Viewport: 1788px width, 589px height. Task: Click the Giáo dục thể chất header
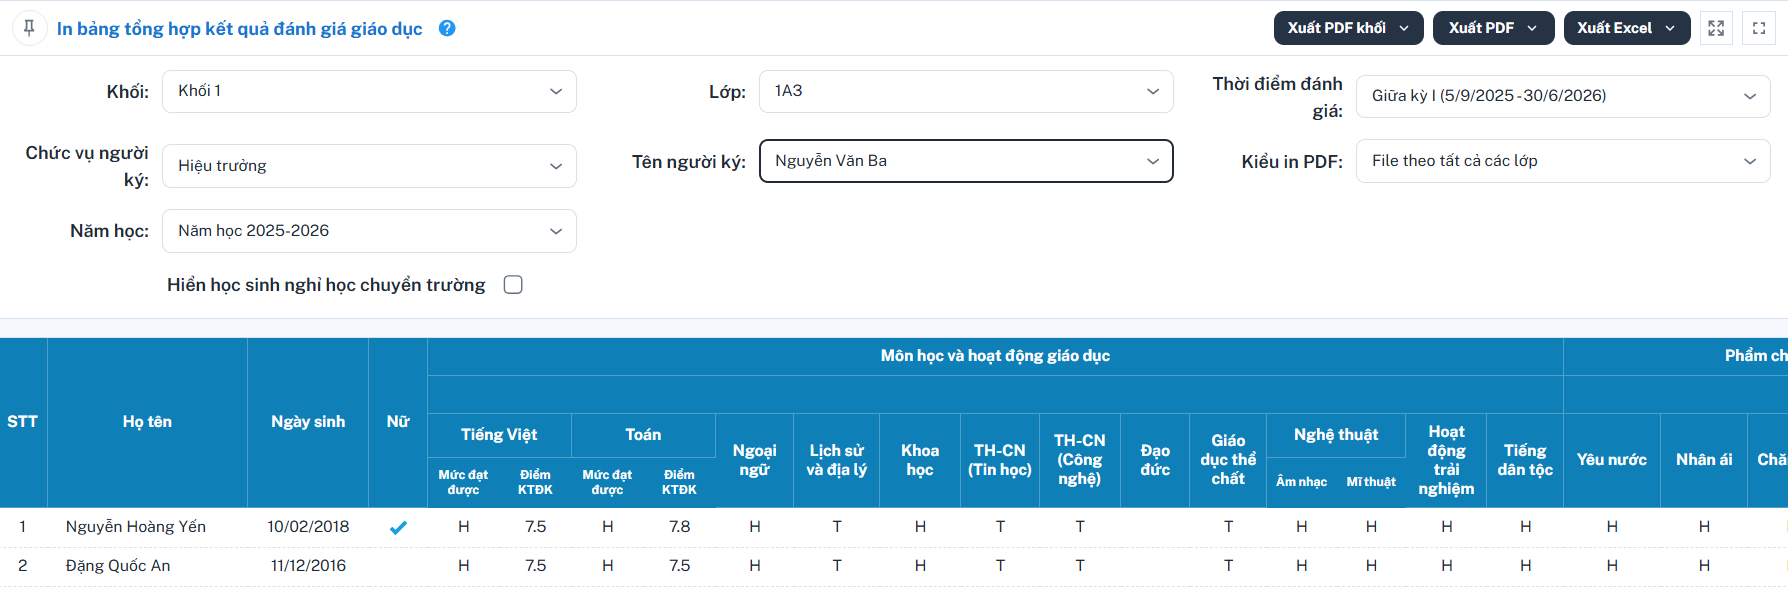[x=1228, y=460]
